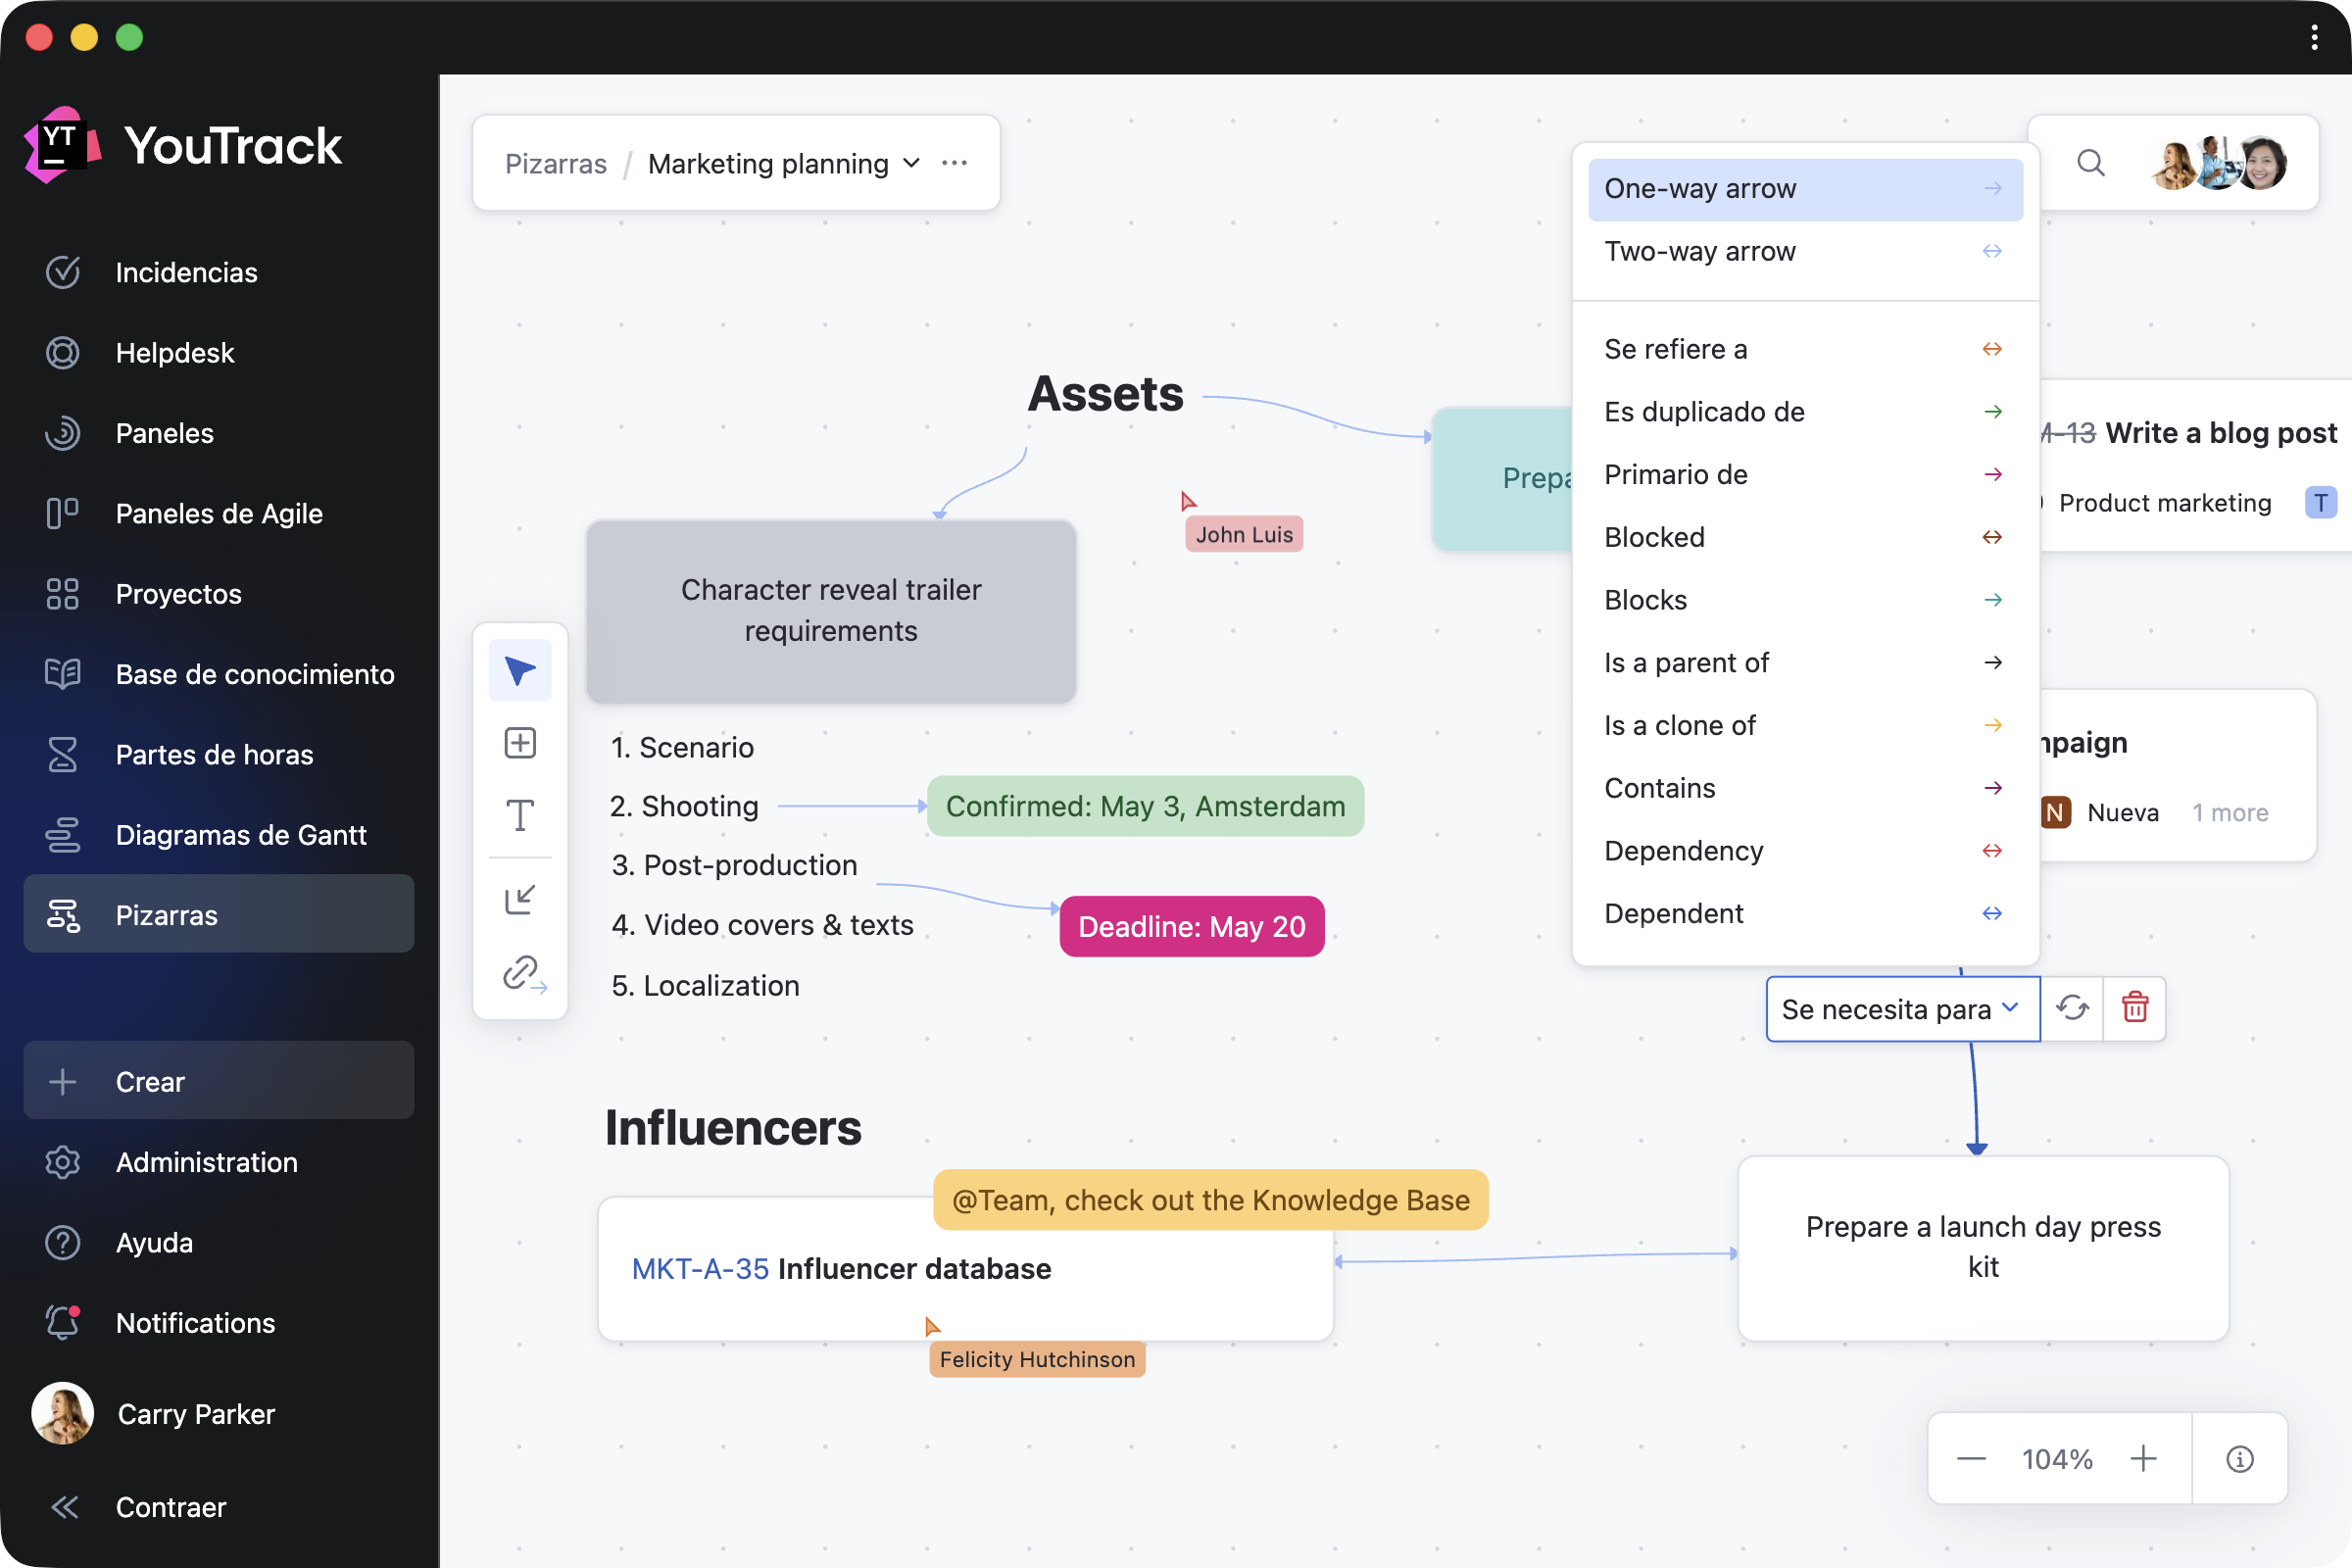2352x1568 pixels.
Task: Delete the selected connector with trash icon
Action: 2134,1008
